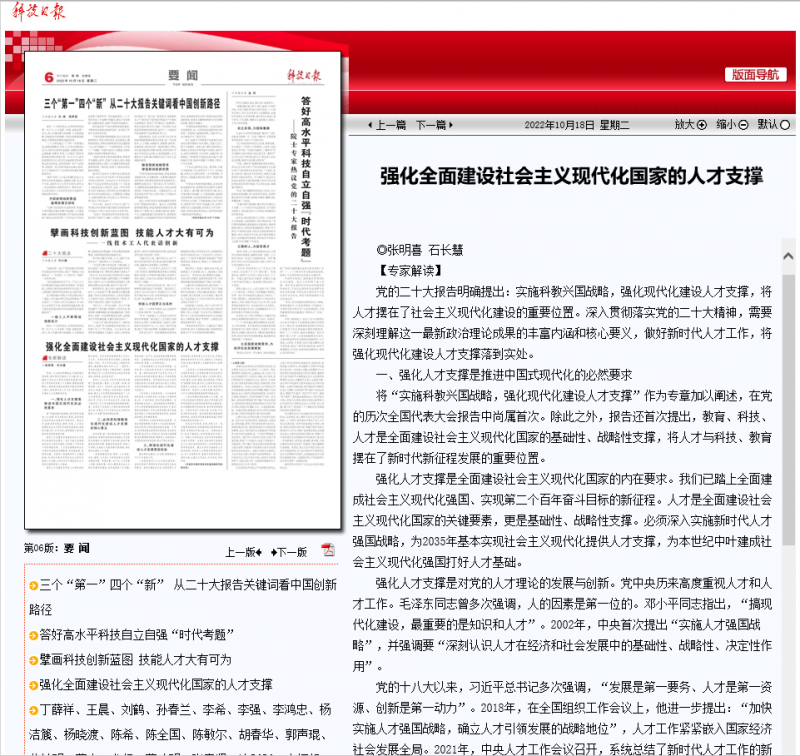Image resolution: width=800 pixels, height=756 pixels.
Task: Open the 版面导航 page navigation
Action: point(755,74)
